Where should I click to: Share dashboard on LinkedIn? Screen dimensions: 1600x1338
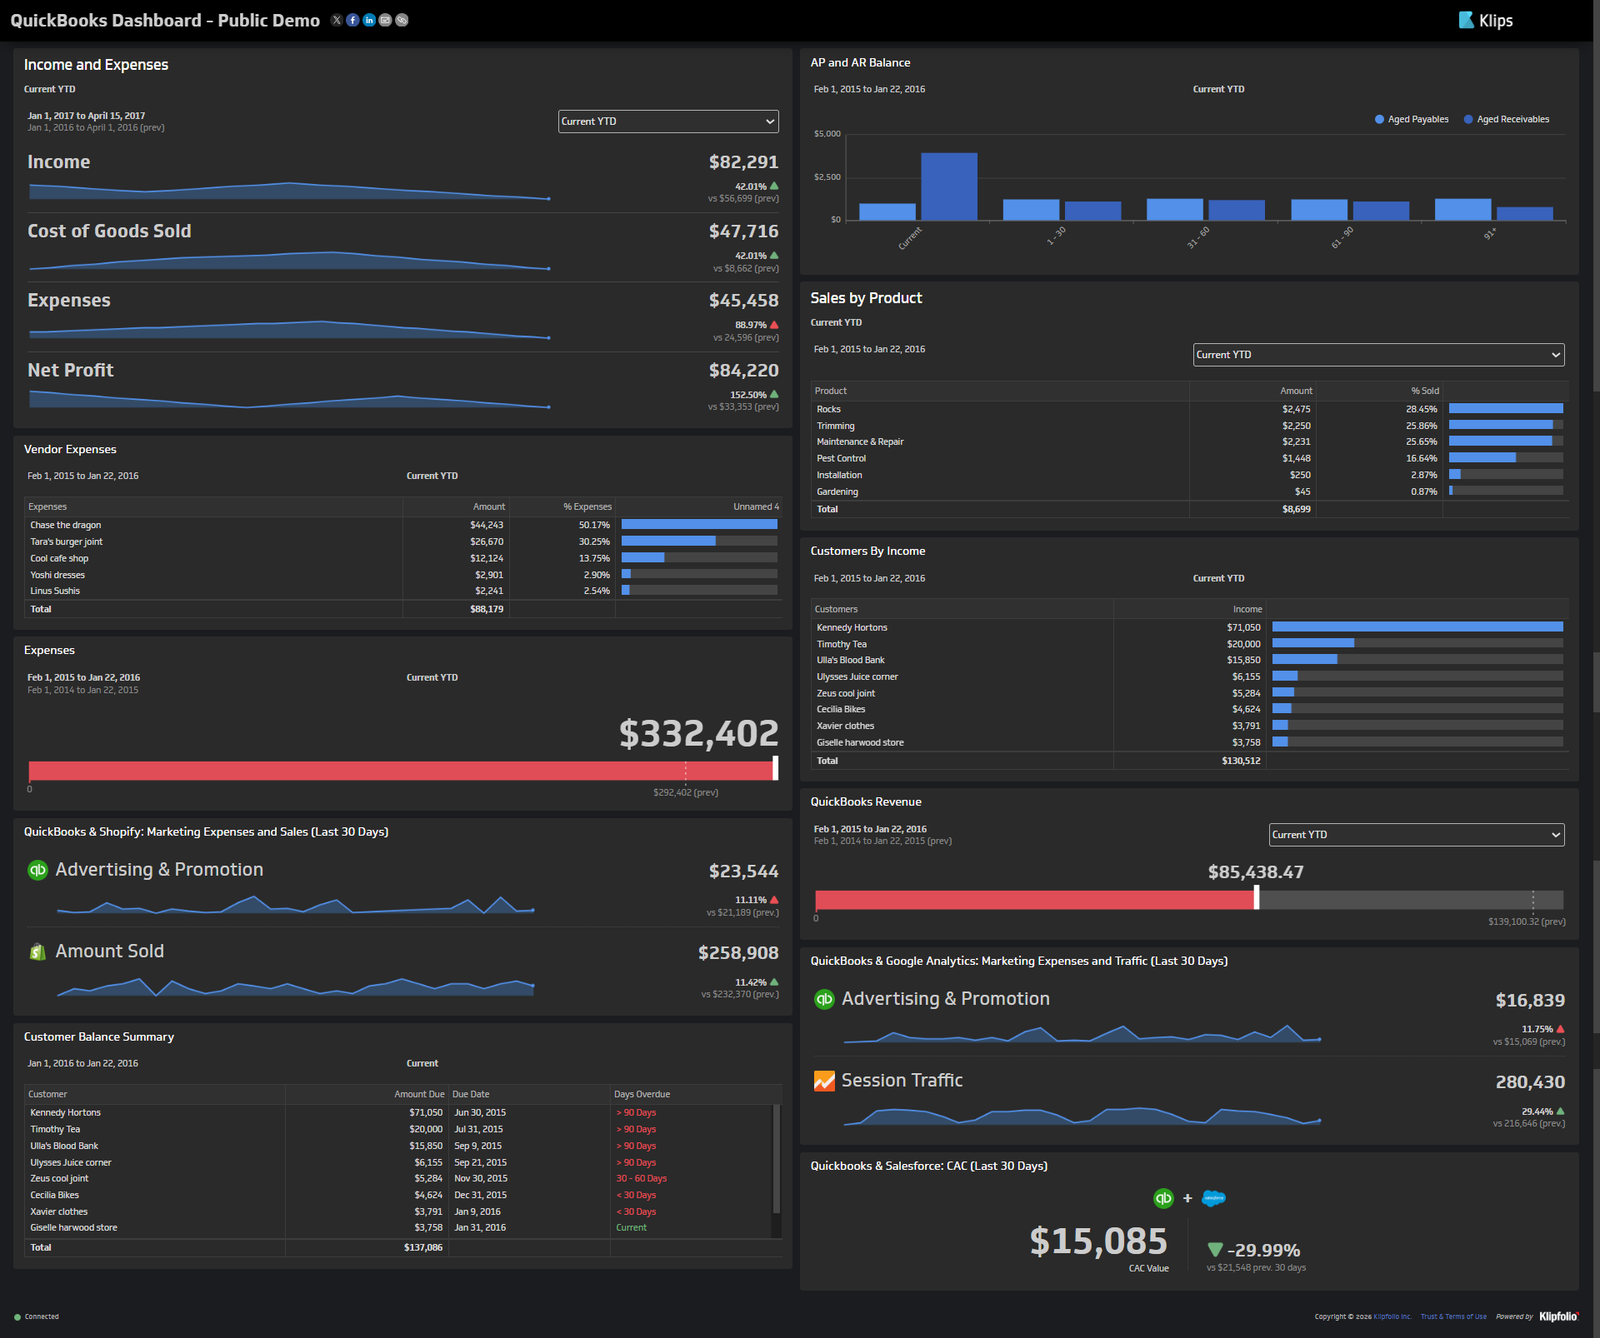(x=369, y=20)
